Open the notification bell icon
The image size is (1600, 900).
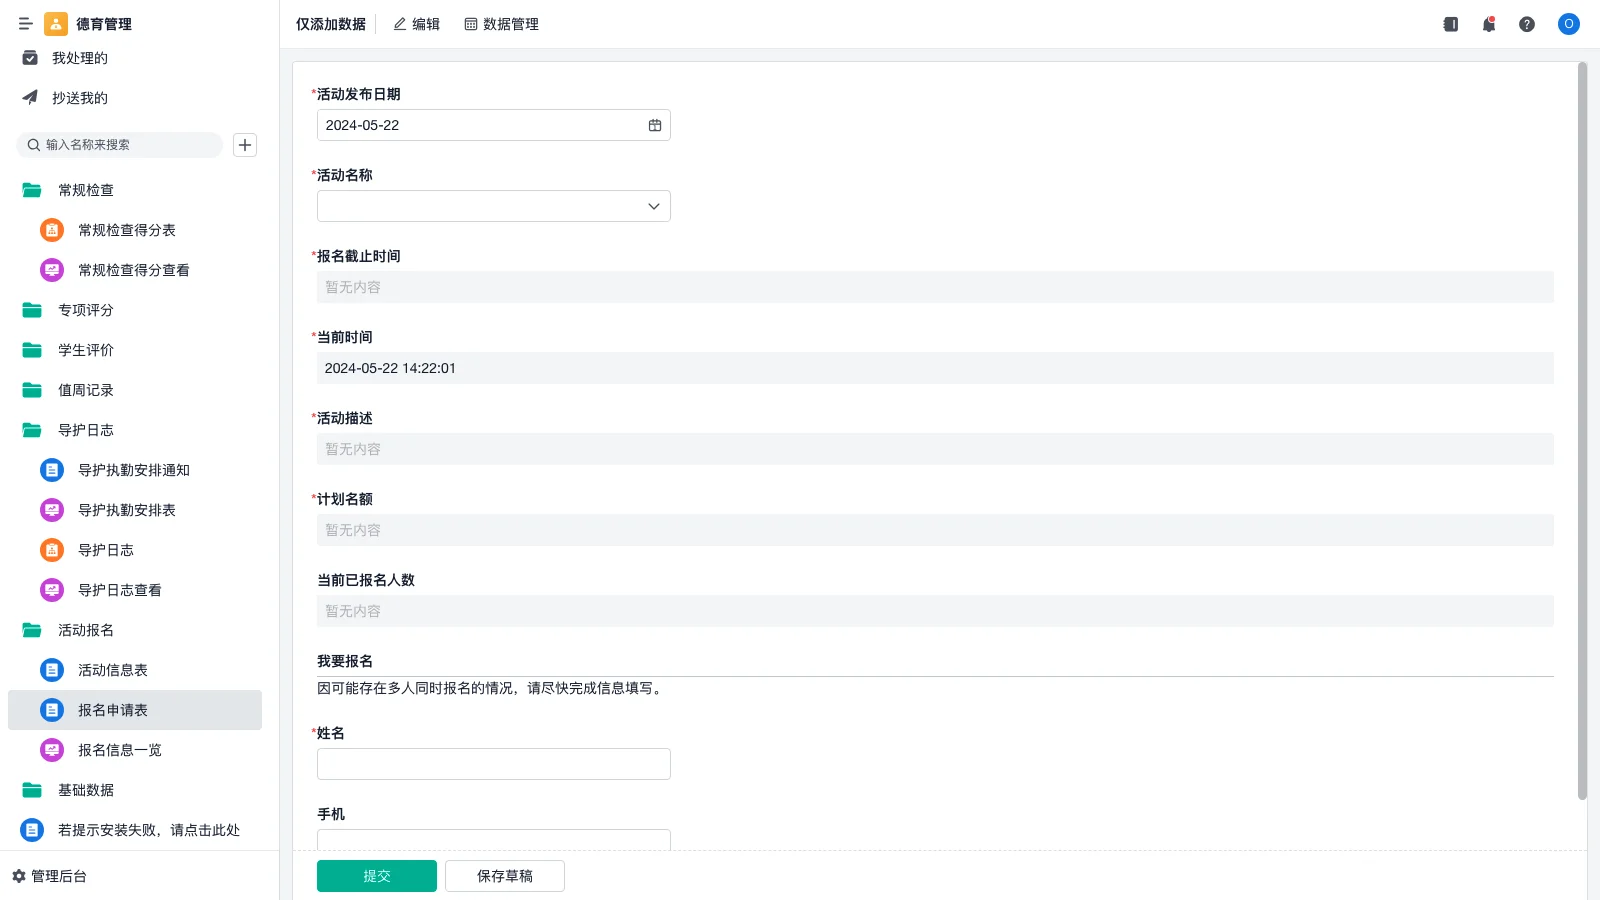[x=1489, y=24]
